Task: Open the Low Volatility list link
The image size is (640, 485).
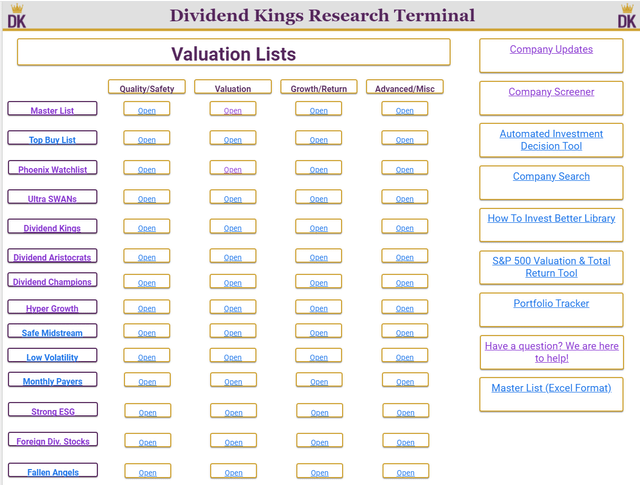Action: tap(52, 356)
